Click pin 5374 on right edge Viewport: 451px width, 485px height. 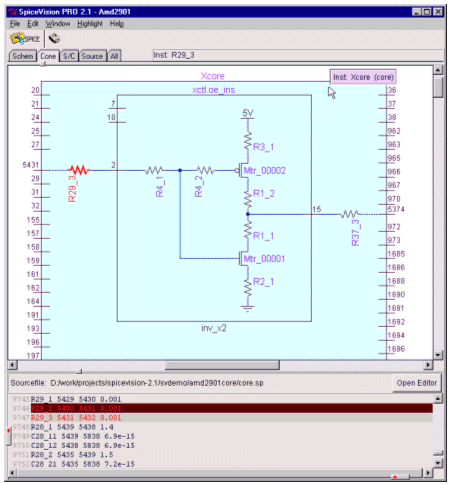click(x=396, y=209)
